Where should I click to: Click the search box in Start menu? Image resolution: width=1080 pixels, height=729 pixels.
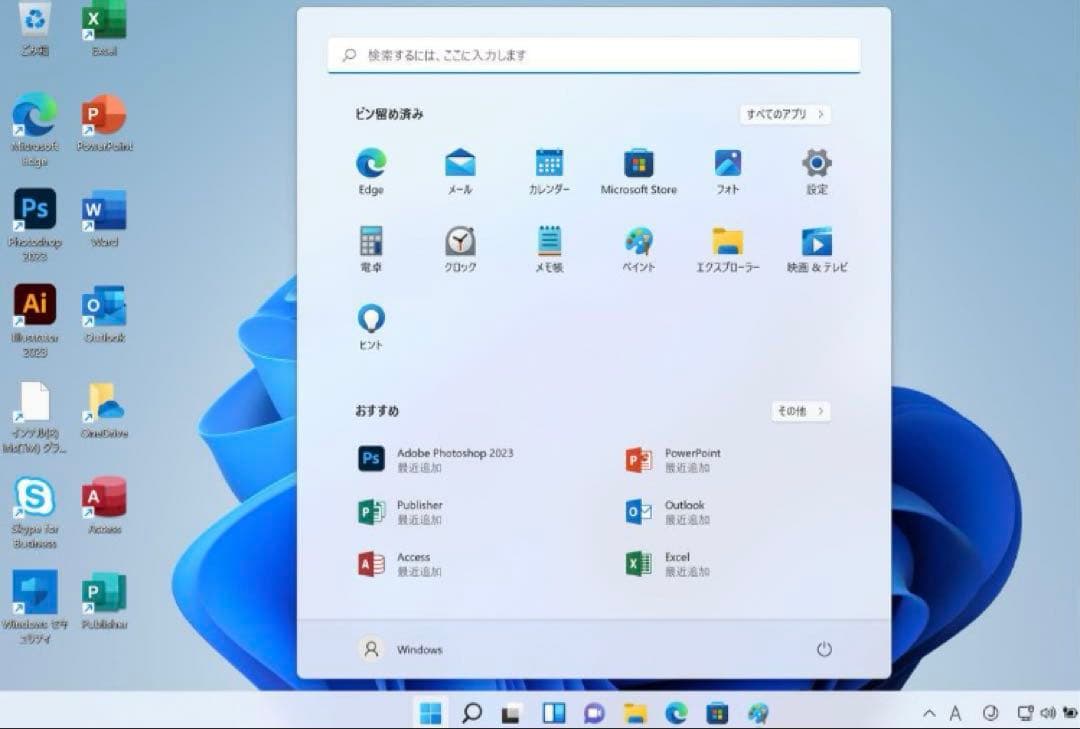[593, 55]
